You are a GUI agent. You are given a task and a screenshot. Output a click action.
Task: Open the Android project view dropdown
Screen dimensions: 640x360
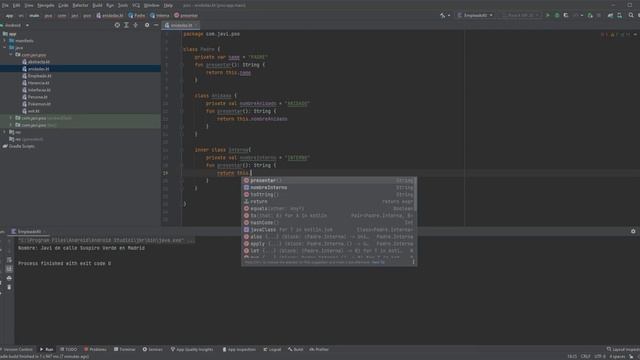coord(16,25)
